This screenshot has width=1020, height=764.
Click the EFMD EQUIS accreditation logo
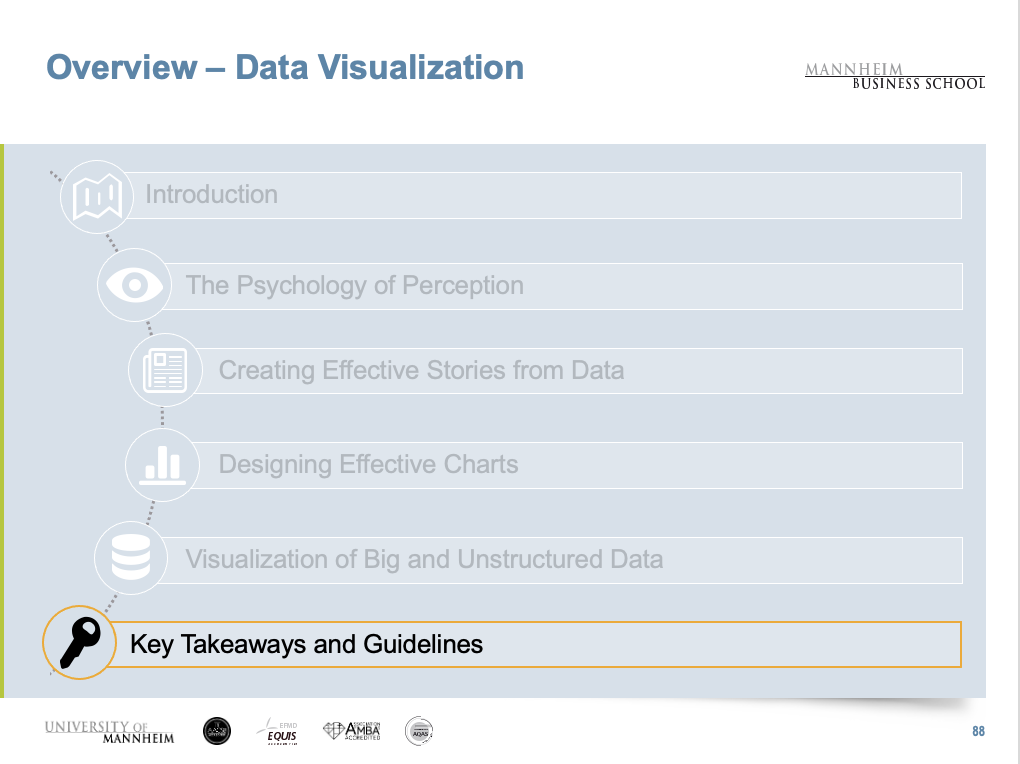(x=279, y=732)
